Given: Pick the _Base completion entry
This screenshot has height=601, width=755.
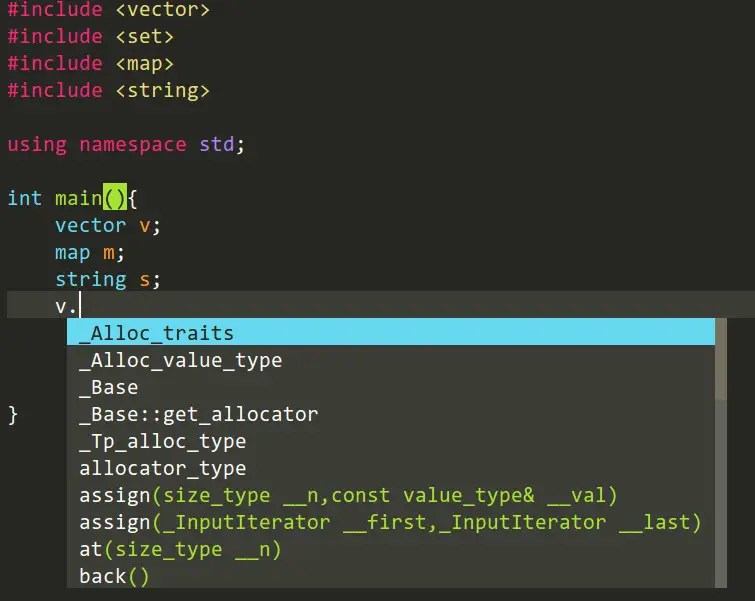Looking at the screenshot, I should click(391, 387).
